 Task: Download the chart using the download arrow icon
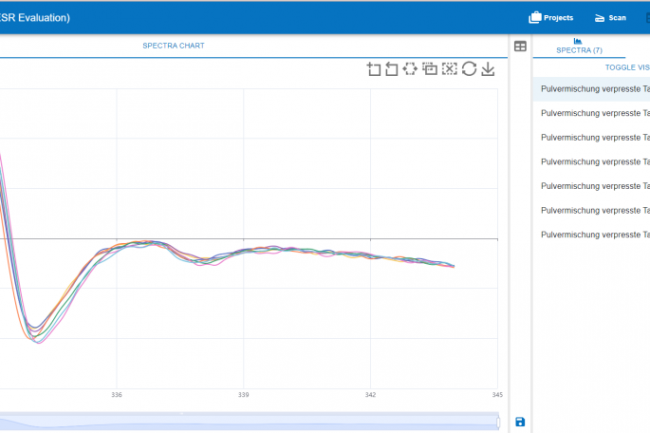coord(487,69)
